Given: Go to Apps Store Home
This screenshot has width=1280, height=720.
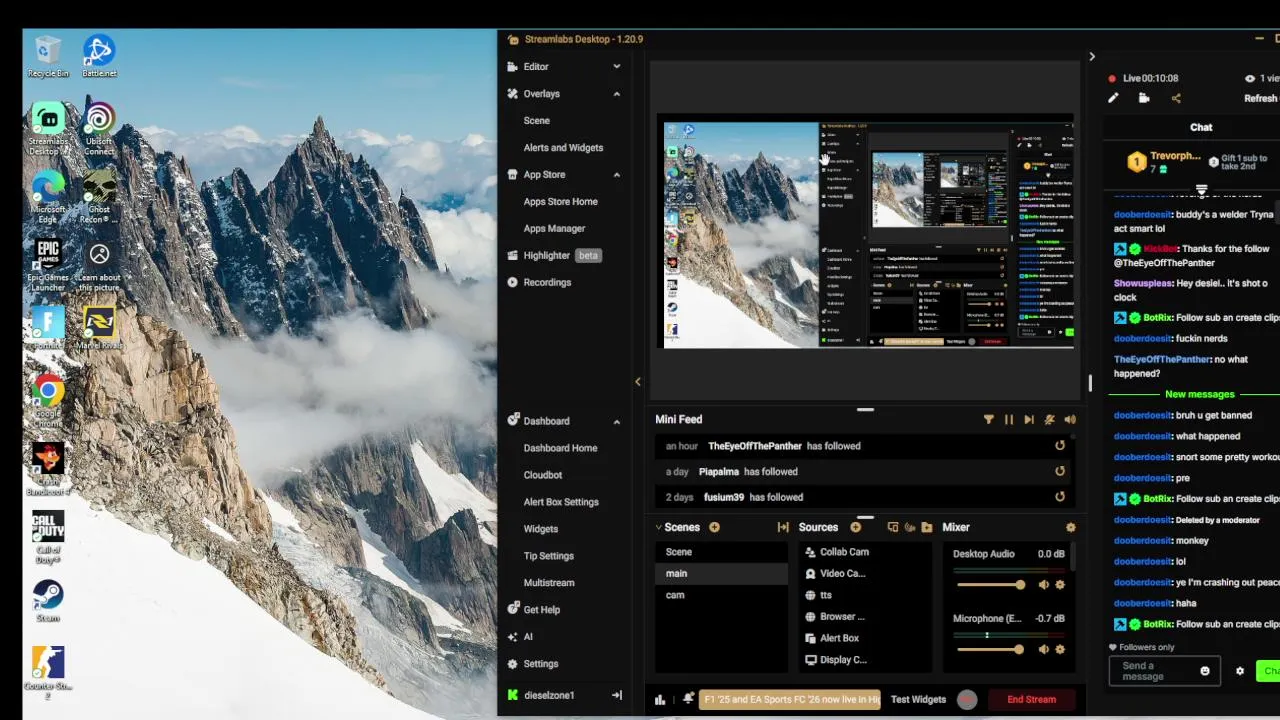Looking at the screenshot, I should pyautogui.click(x=560, y=202).
